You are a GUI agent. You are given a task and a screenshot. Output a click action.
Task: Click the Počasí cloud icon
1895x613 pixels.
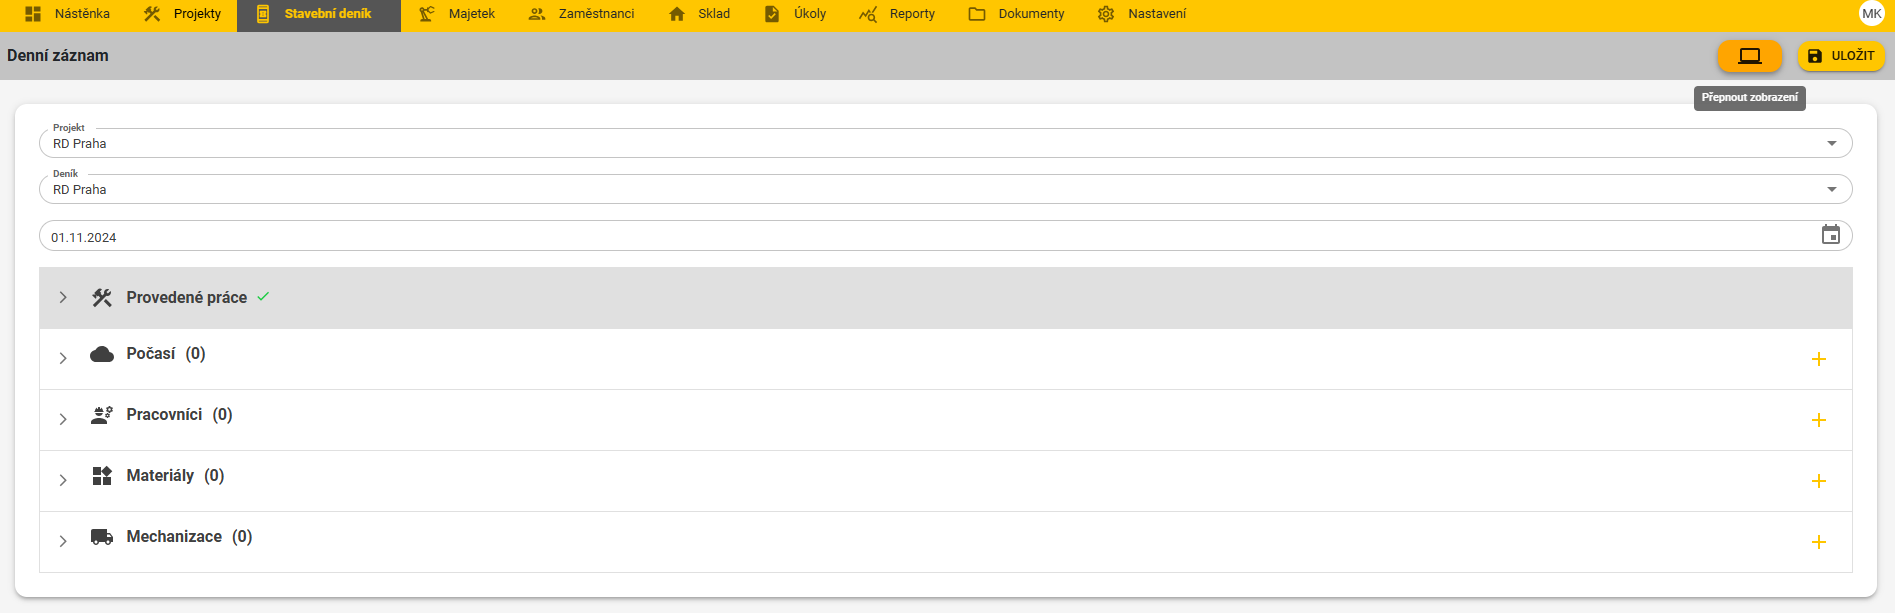pos(102,354)
